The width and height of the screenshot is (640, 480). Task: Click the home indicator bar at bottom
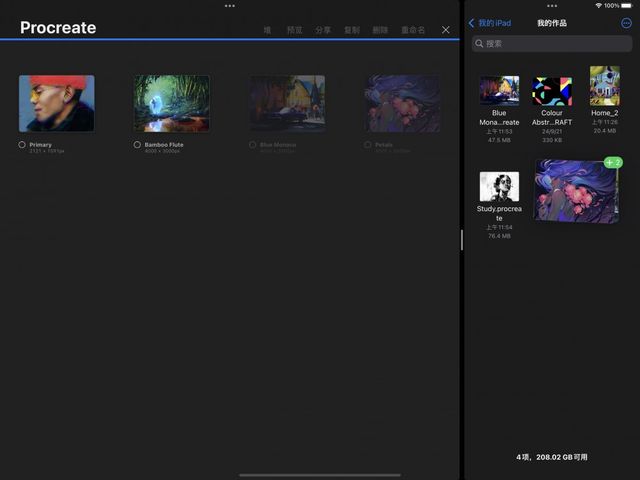tap(320, 475)
